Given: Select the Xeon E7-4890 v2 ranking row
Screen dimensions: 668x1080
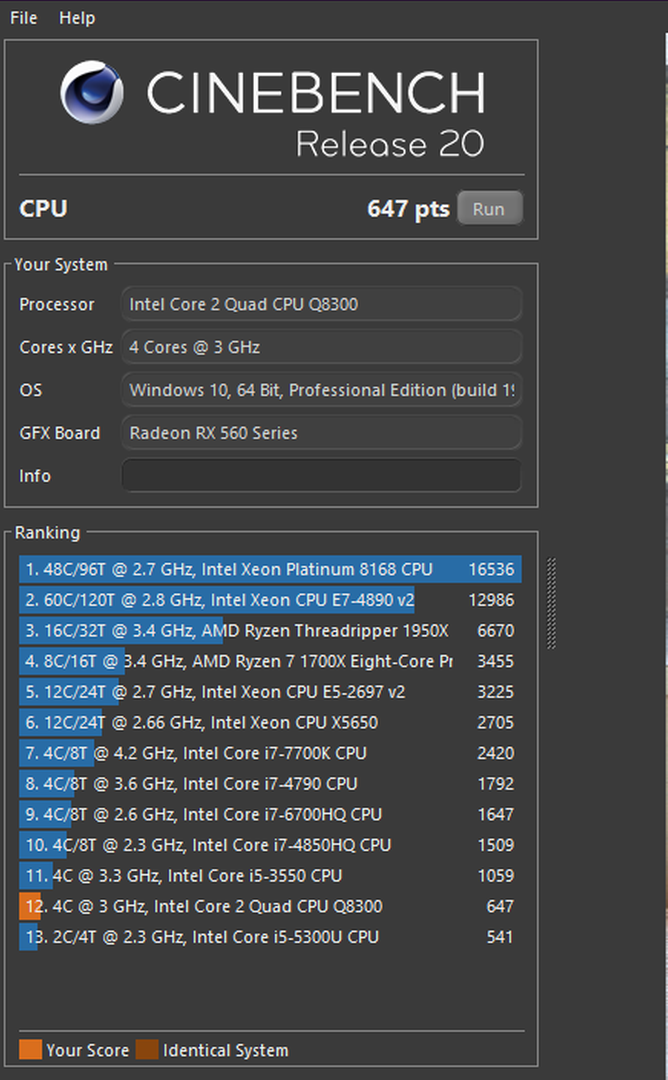Looking at the screenshot, I should pyautogui.click(x=270, y=600).
